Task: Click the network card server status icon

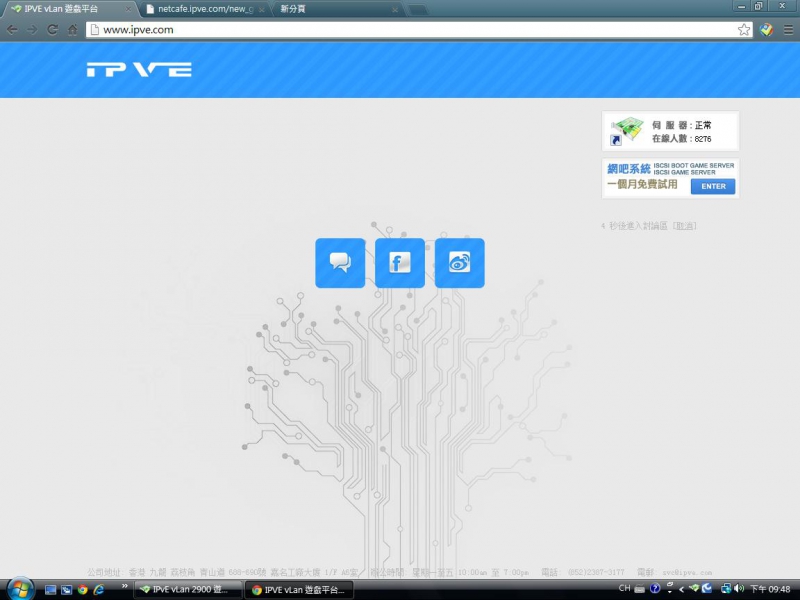Action: [x=627, y=131]
